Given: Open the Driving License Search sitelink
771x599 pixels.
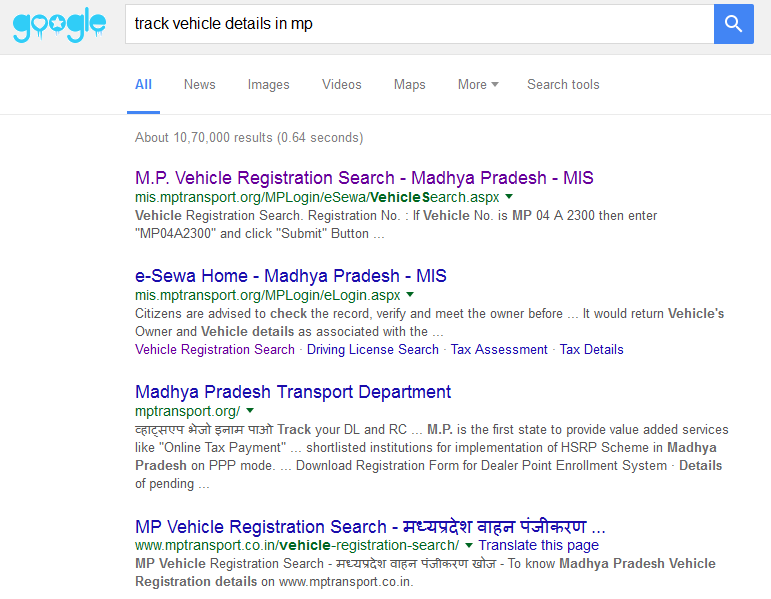Looking at the screenshot, I should (373, 349).
